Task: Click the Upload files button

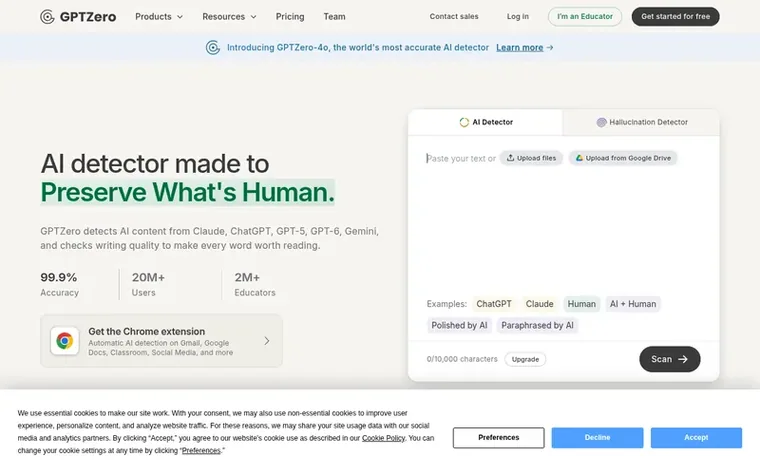Action: (x=531, y=158)
